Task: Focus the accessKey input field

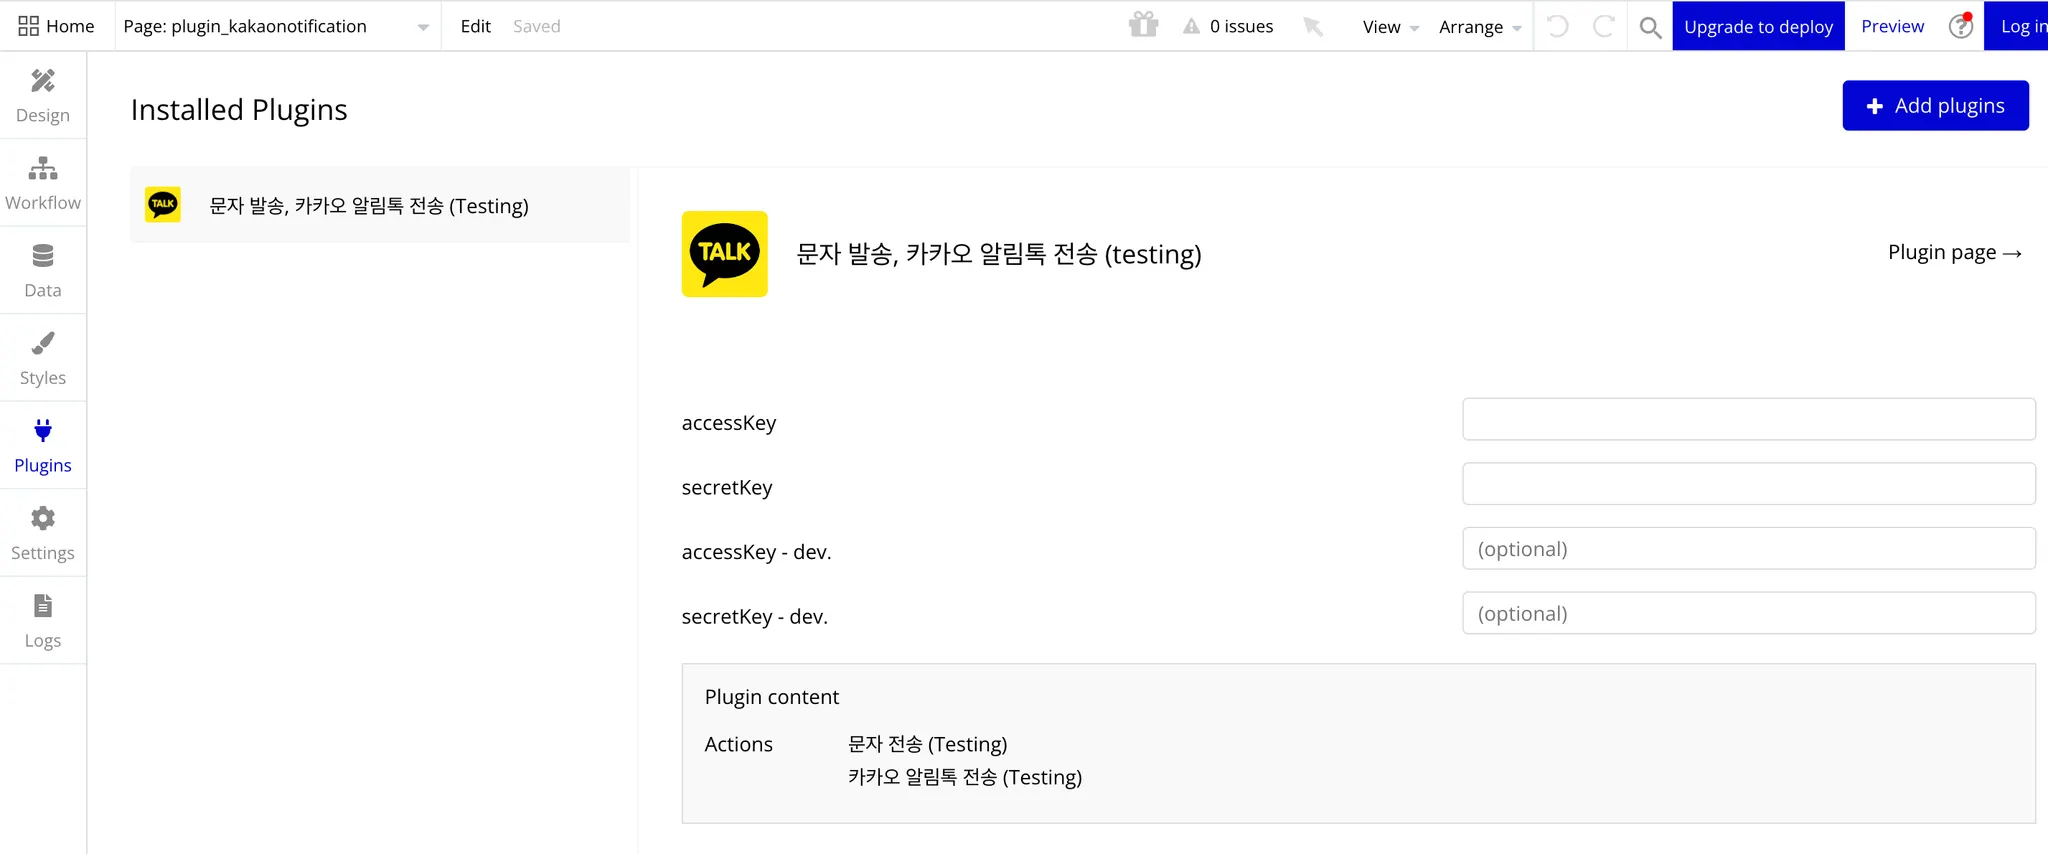Action: [1748, 419]
